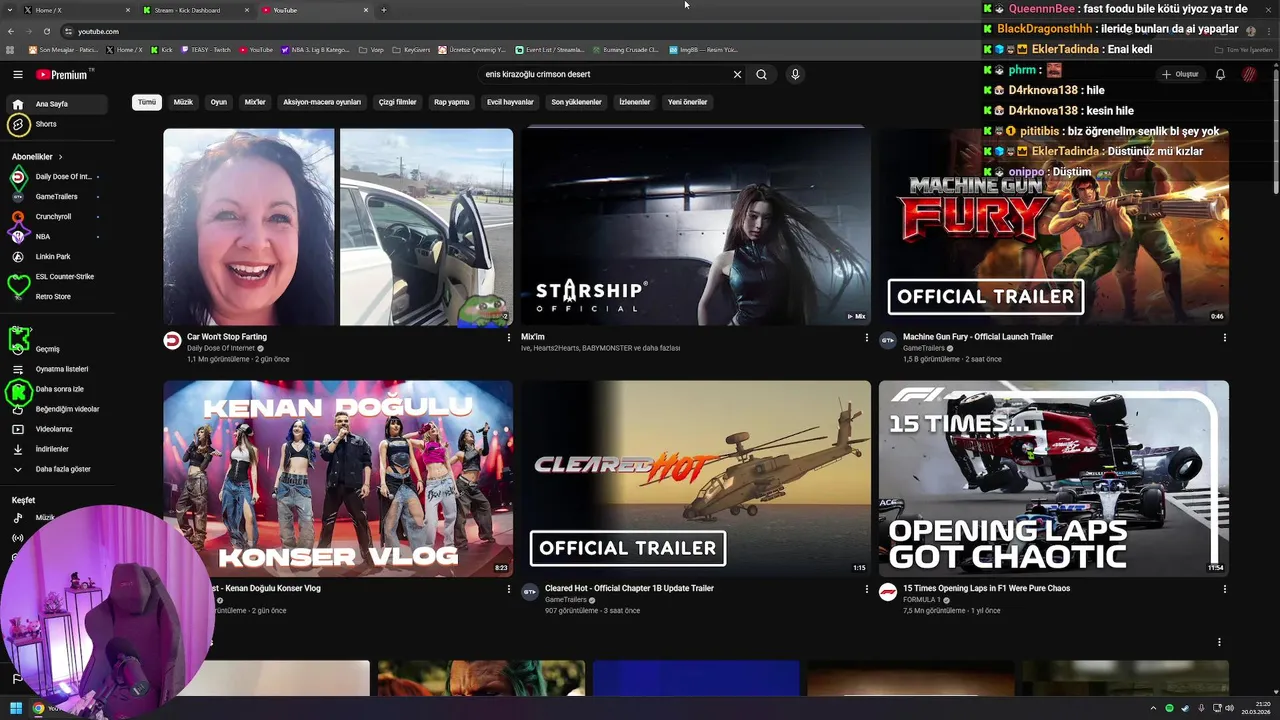Open the Kick bookmark in bookmarks bar
1280x720 pixels.
(x=161, y=49)
